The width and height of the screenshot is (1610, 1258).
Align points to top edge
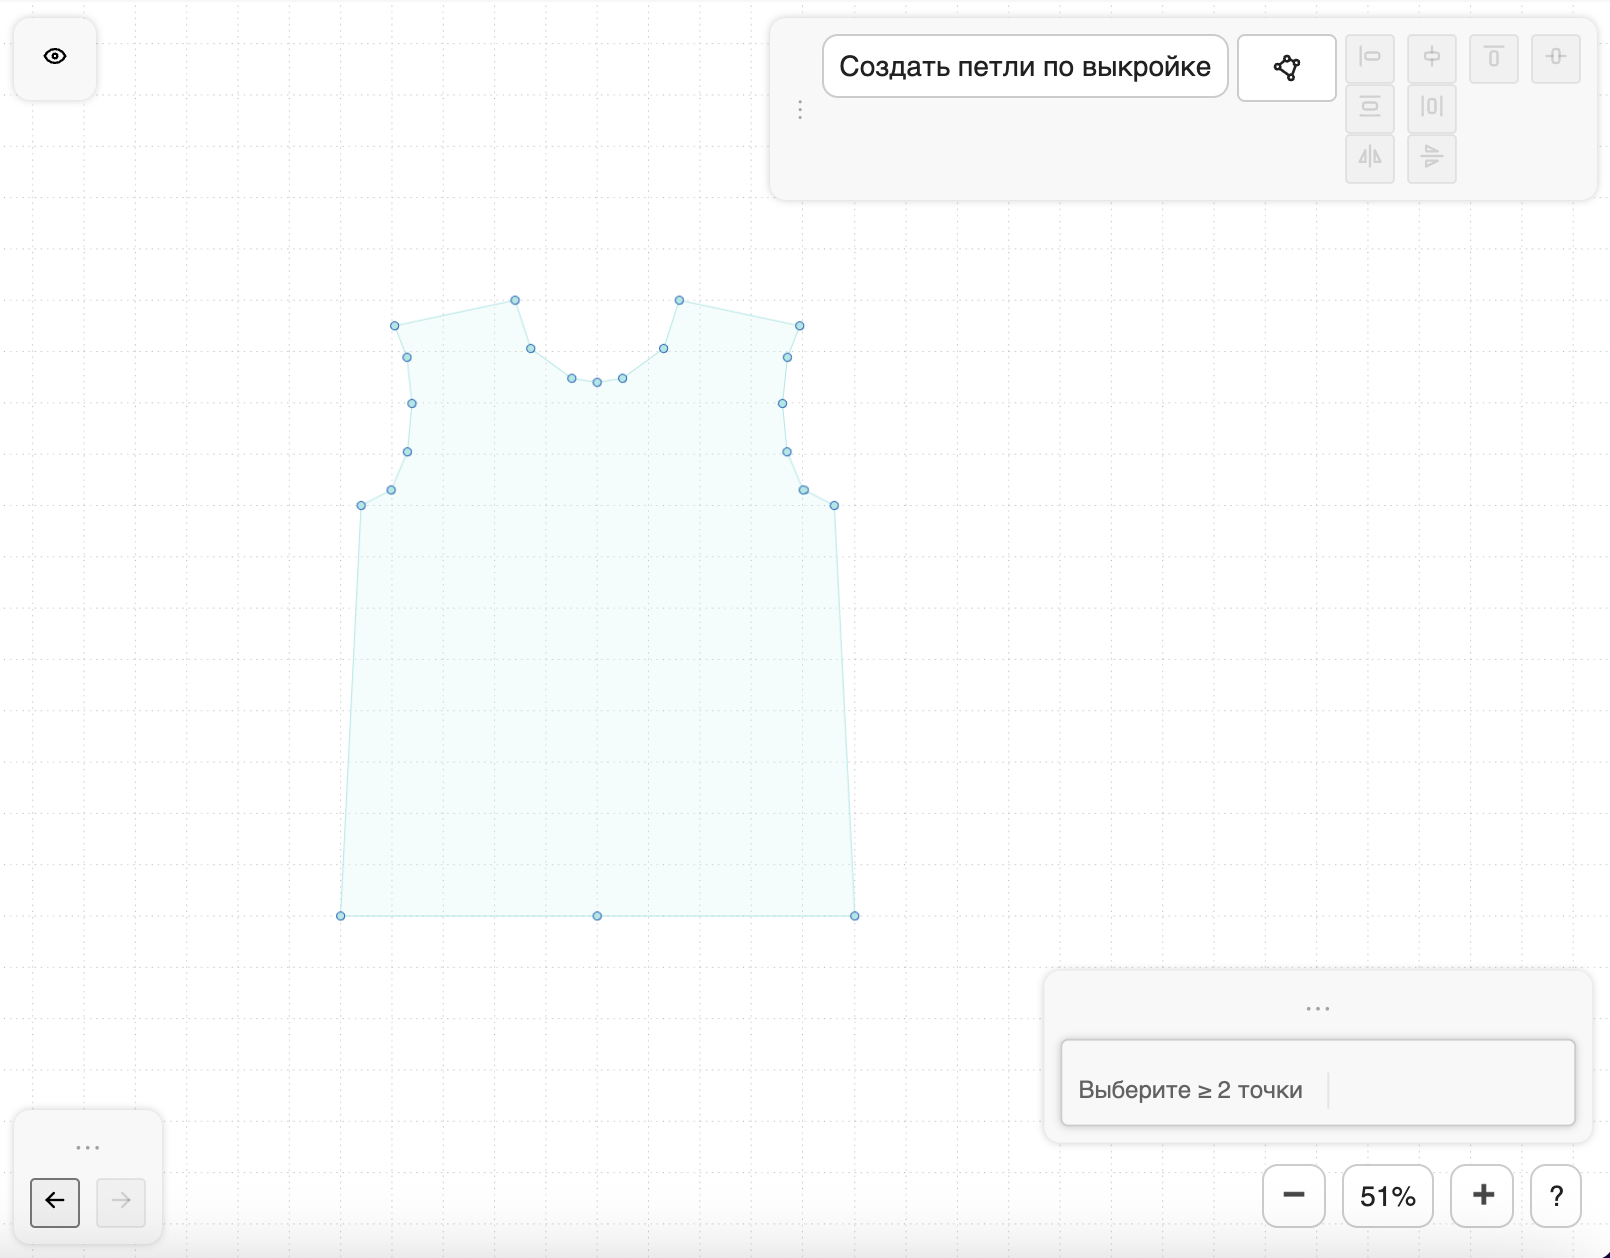1493,57
